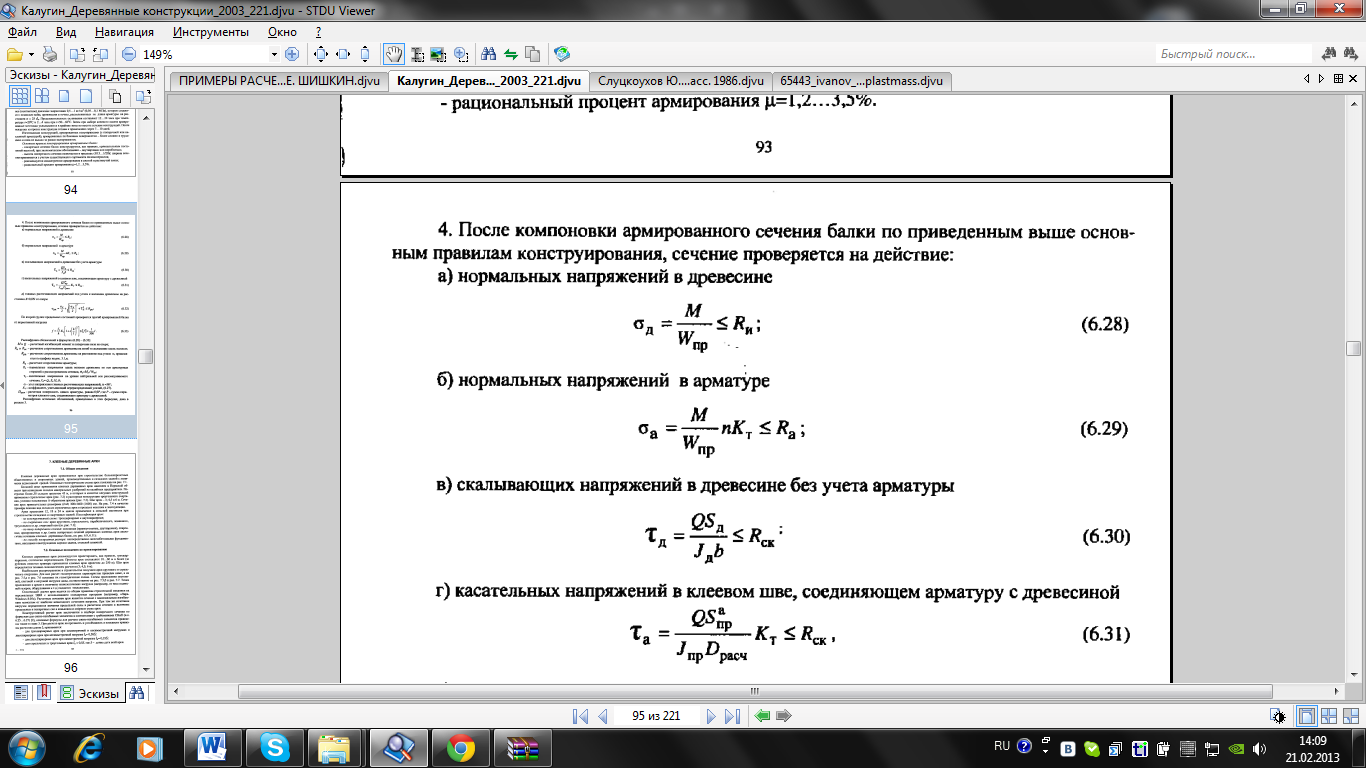Open the Файл menu
Screen dimensions: 1366x768
click(x=22, y=31)
